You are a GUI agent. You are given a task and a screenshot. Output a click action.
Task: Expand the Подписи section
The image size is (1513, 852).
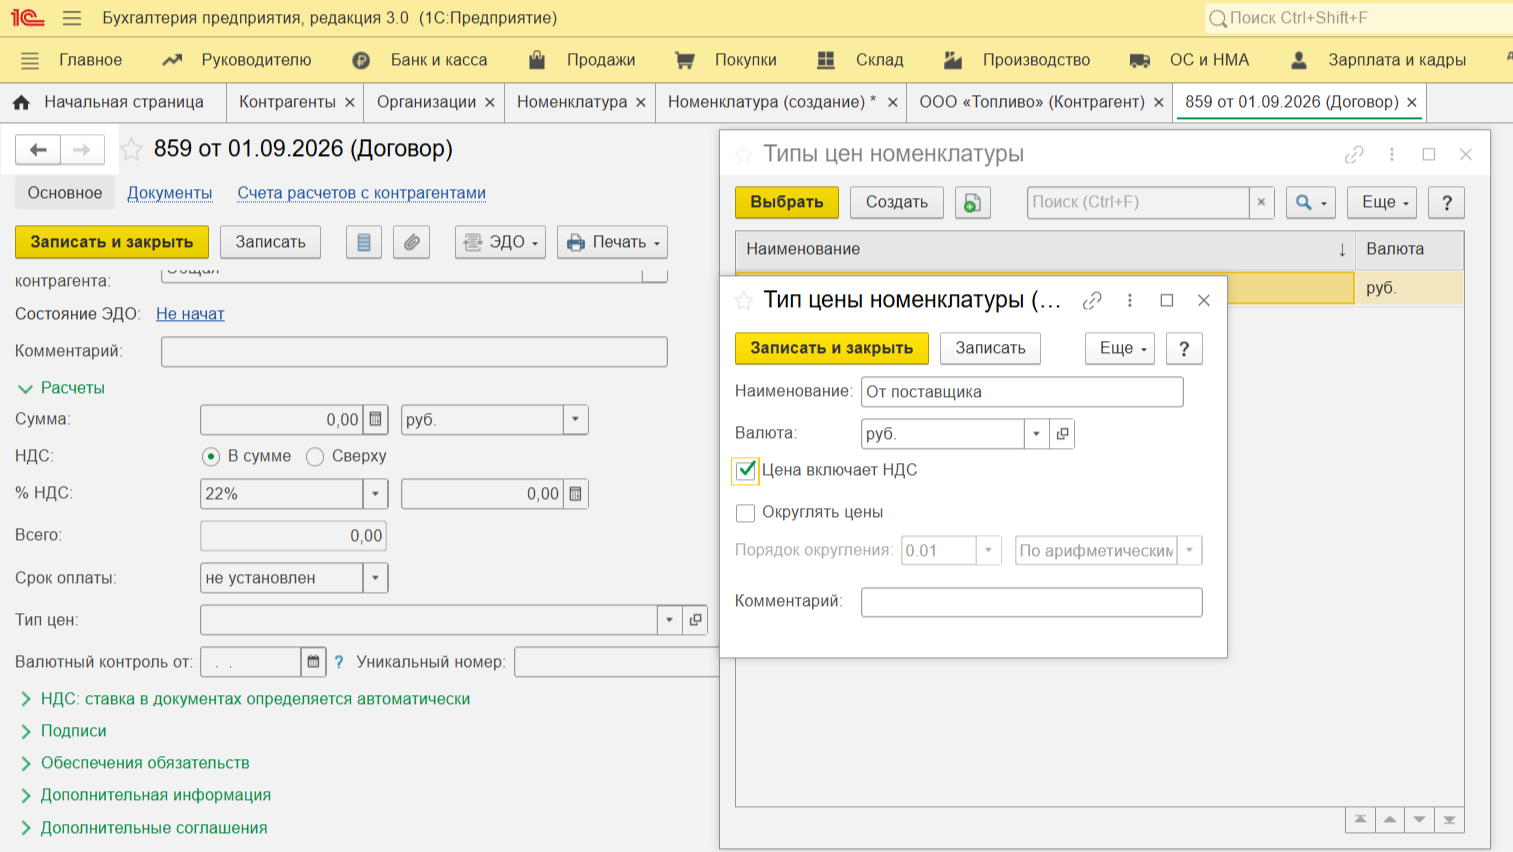(x=73, y=731)
